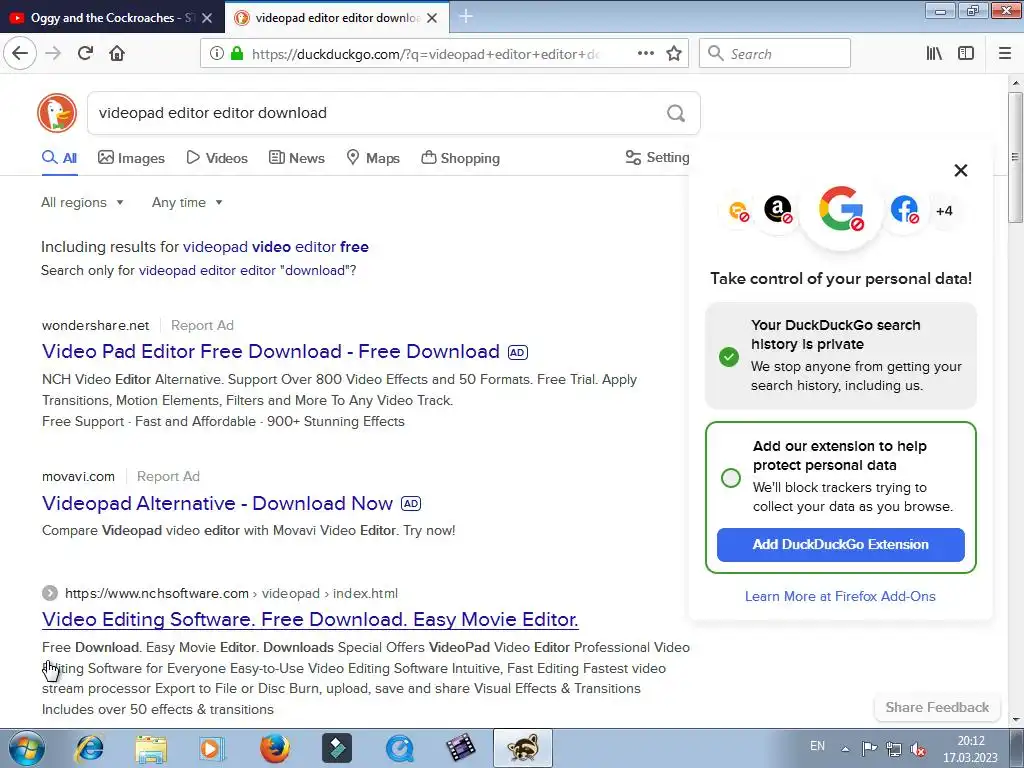Click the EN language indicator
This screenshot has height=768, width=1024.
(x=817, y=746)
